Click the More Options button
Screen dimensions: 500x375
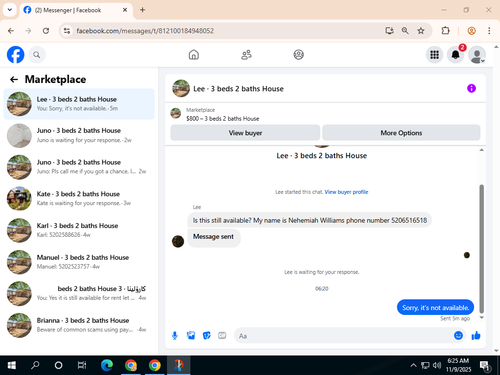[401, 133]
